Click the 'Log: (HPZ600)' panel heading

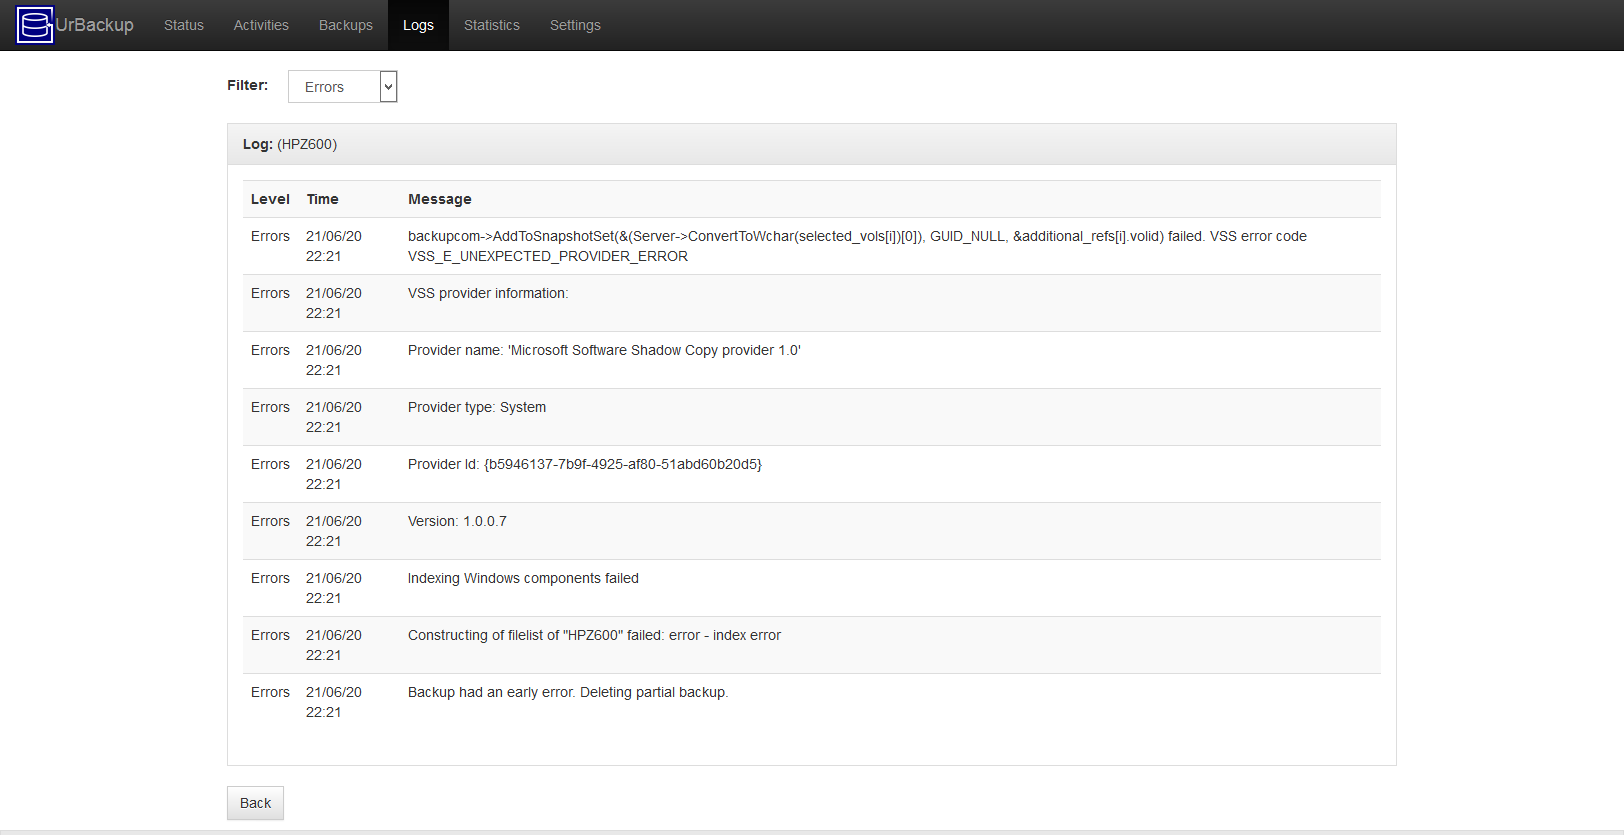click(290, 144)
